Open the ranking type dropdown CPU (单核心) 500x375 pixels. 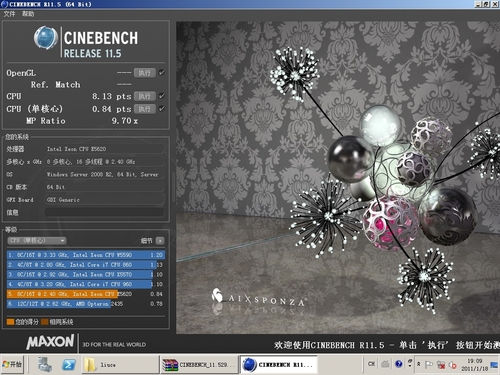[37, 240]
